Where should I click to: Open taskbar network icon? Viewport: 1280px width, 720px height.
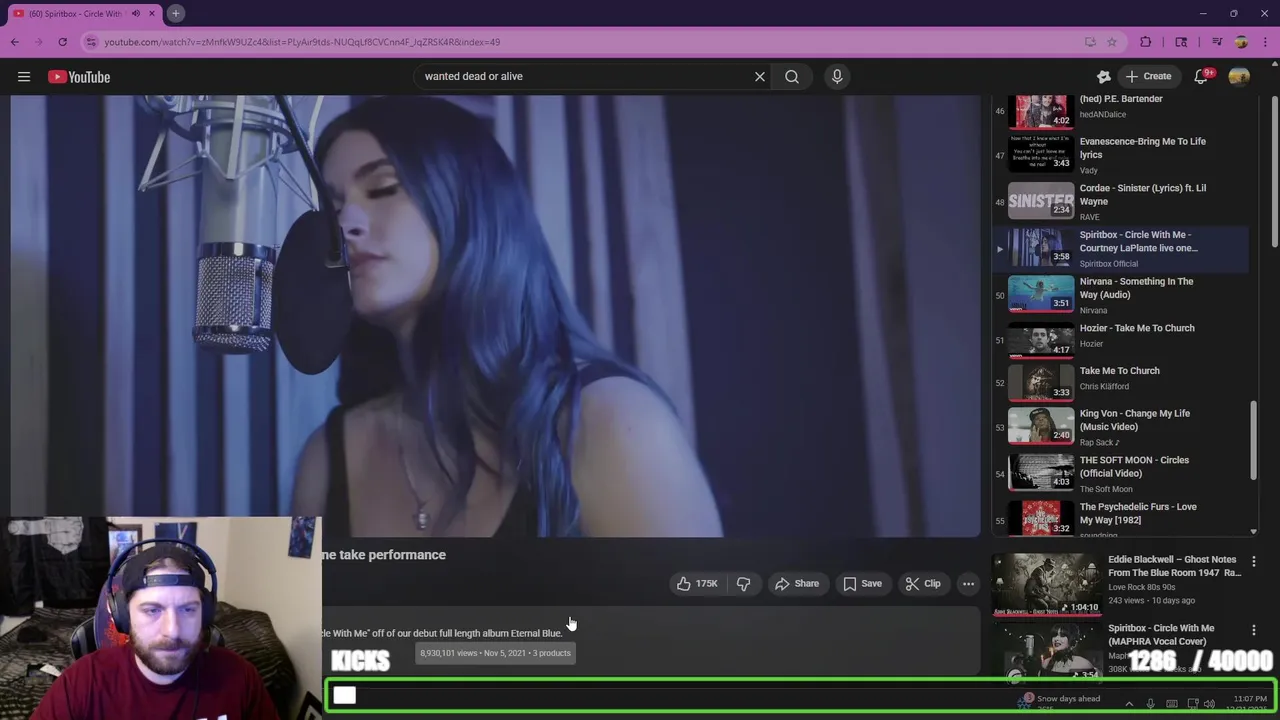pyautogui.click(x=1192, y=704)
